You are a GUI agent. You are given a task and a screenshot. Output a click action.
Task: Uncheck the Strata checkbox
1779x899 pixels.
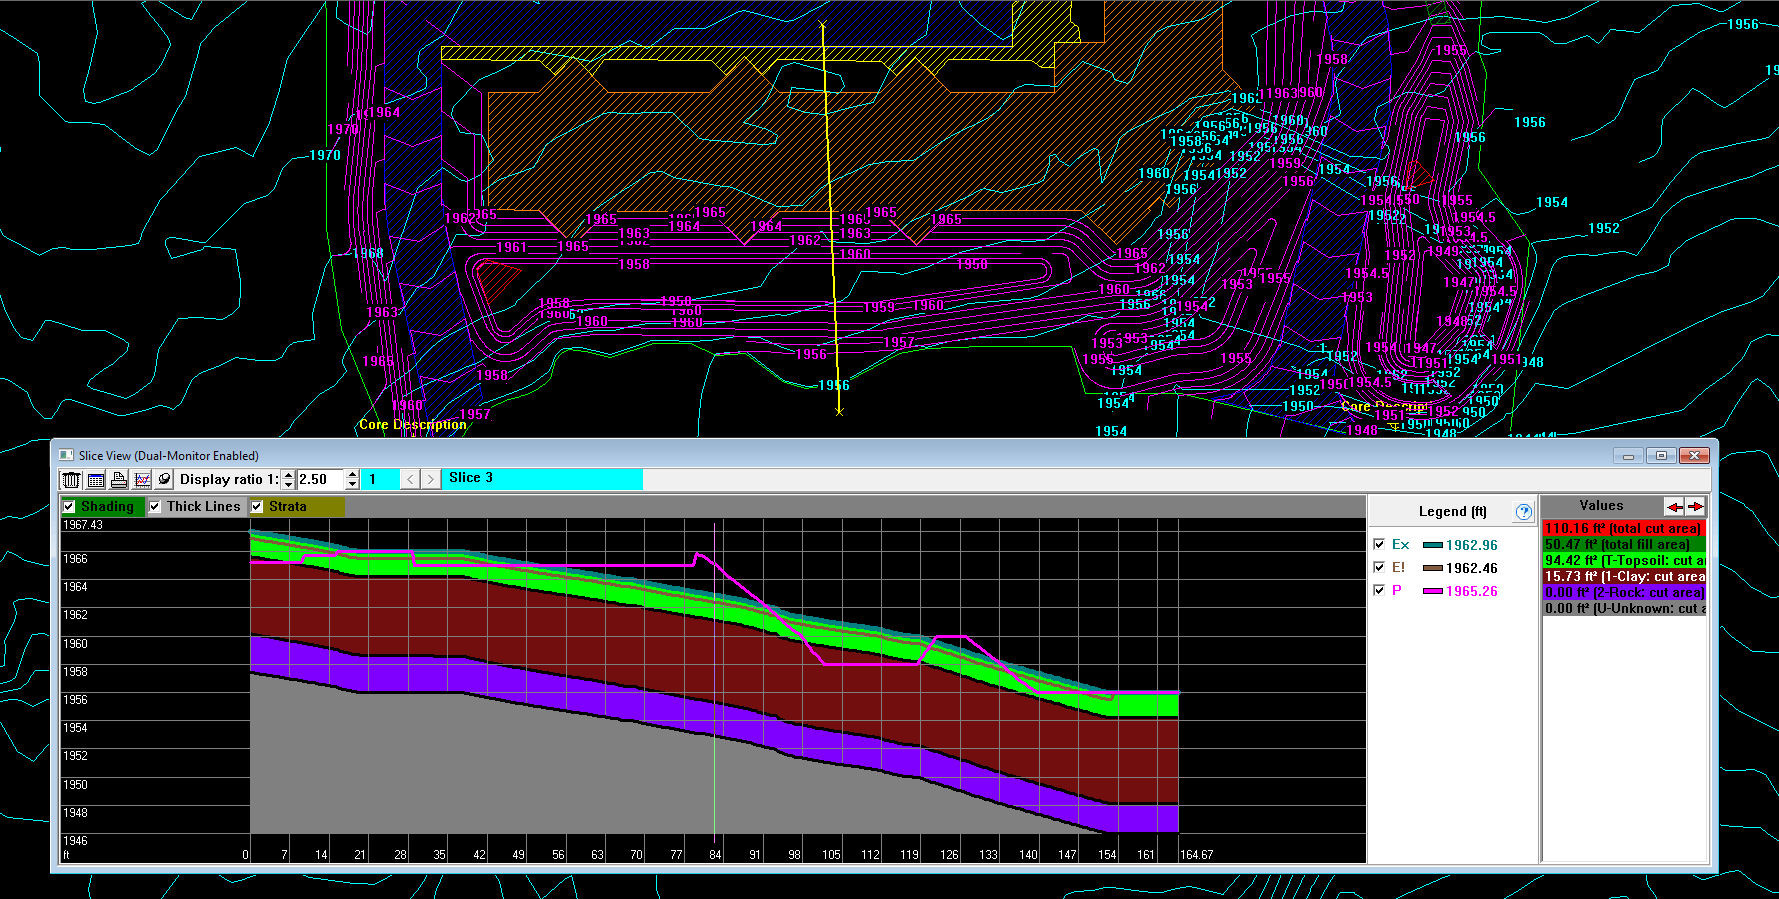pos(257,507)
